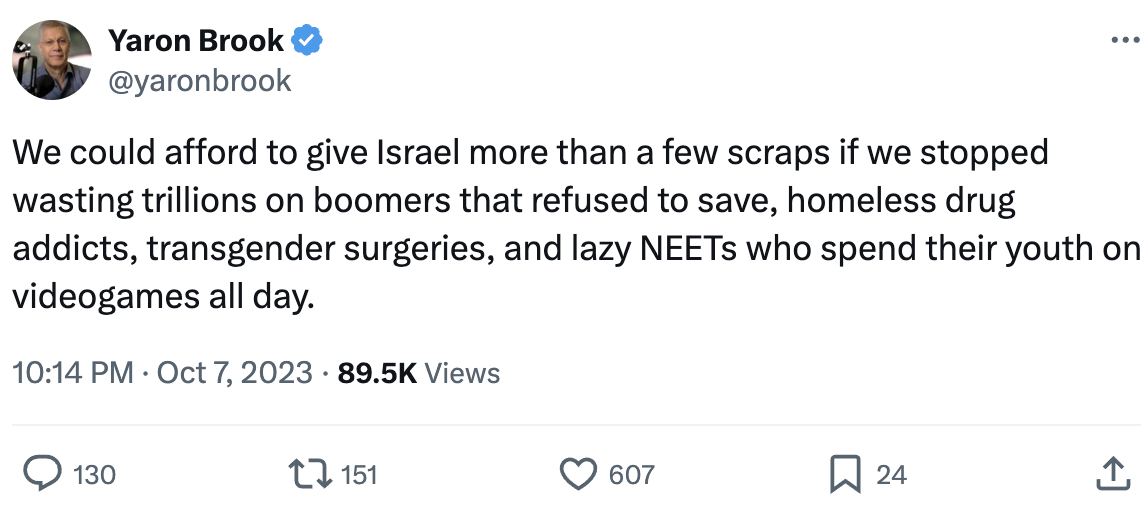This screenshot has width=1141, height=524.
Task: Click the tweet text starting "We could afford"
Action: [530, 153]
